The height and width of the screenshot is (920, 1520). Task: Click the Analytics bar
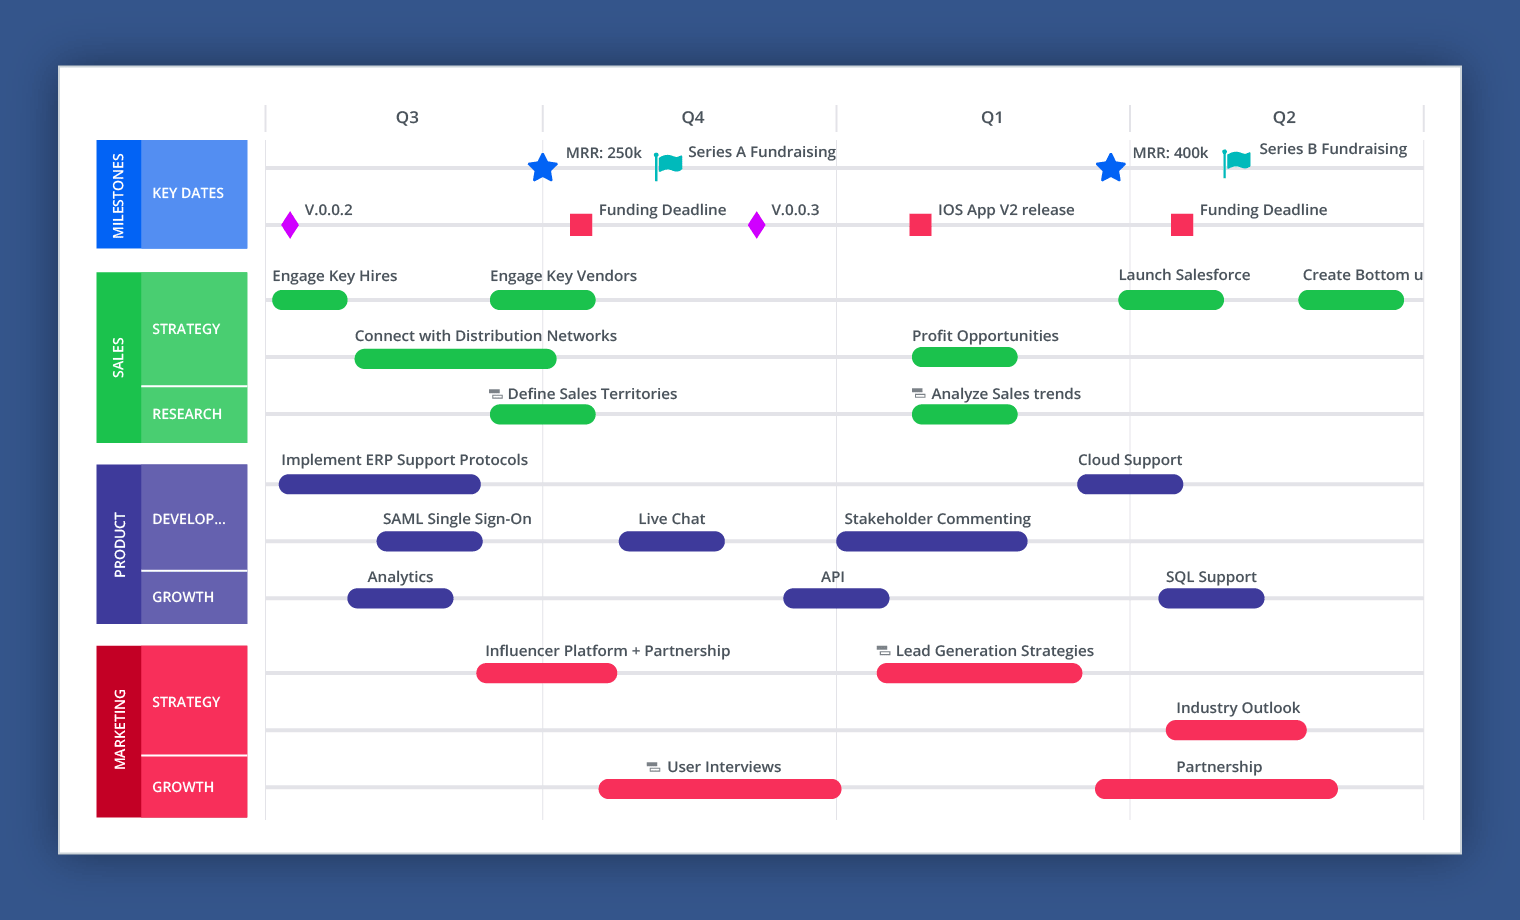(400, 599)
